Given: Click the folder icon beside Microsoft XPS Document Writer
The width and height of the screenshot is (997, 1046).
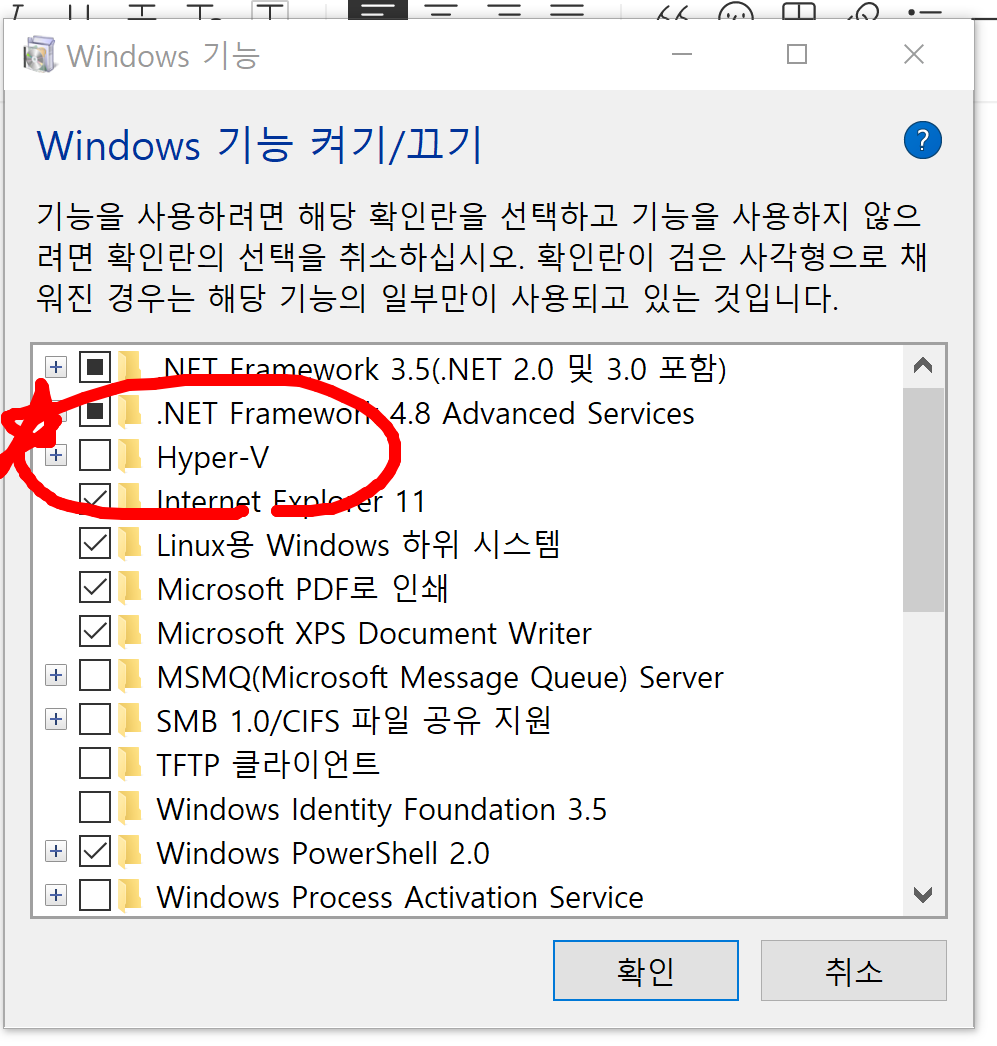Looking at the screenshot, I should [x=130, y=632].
